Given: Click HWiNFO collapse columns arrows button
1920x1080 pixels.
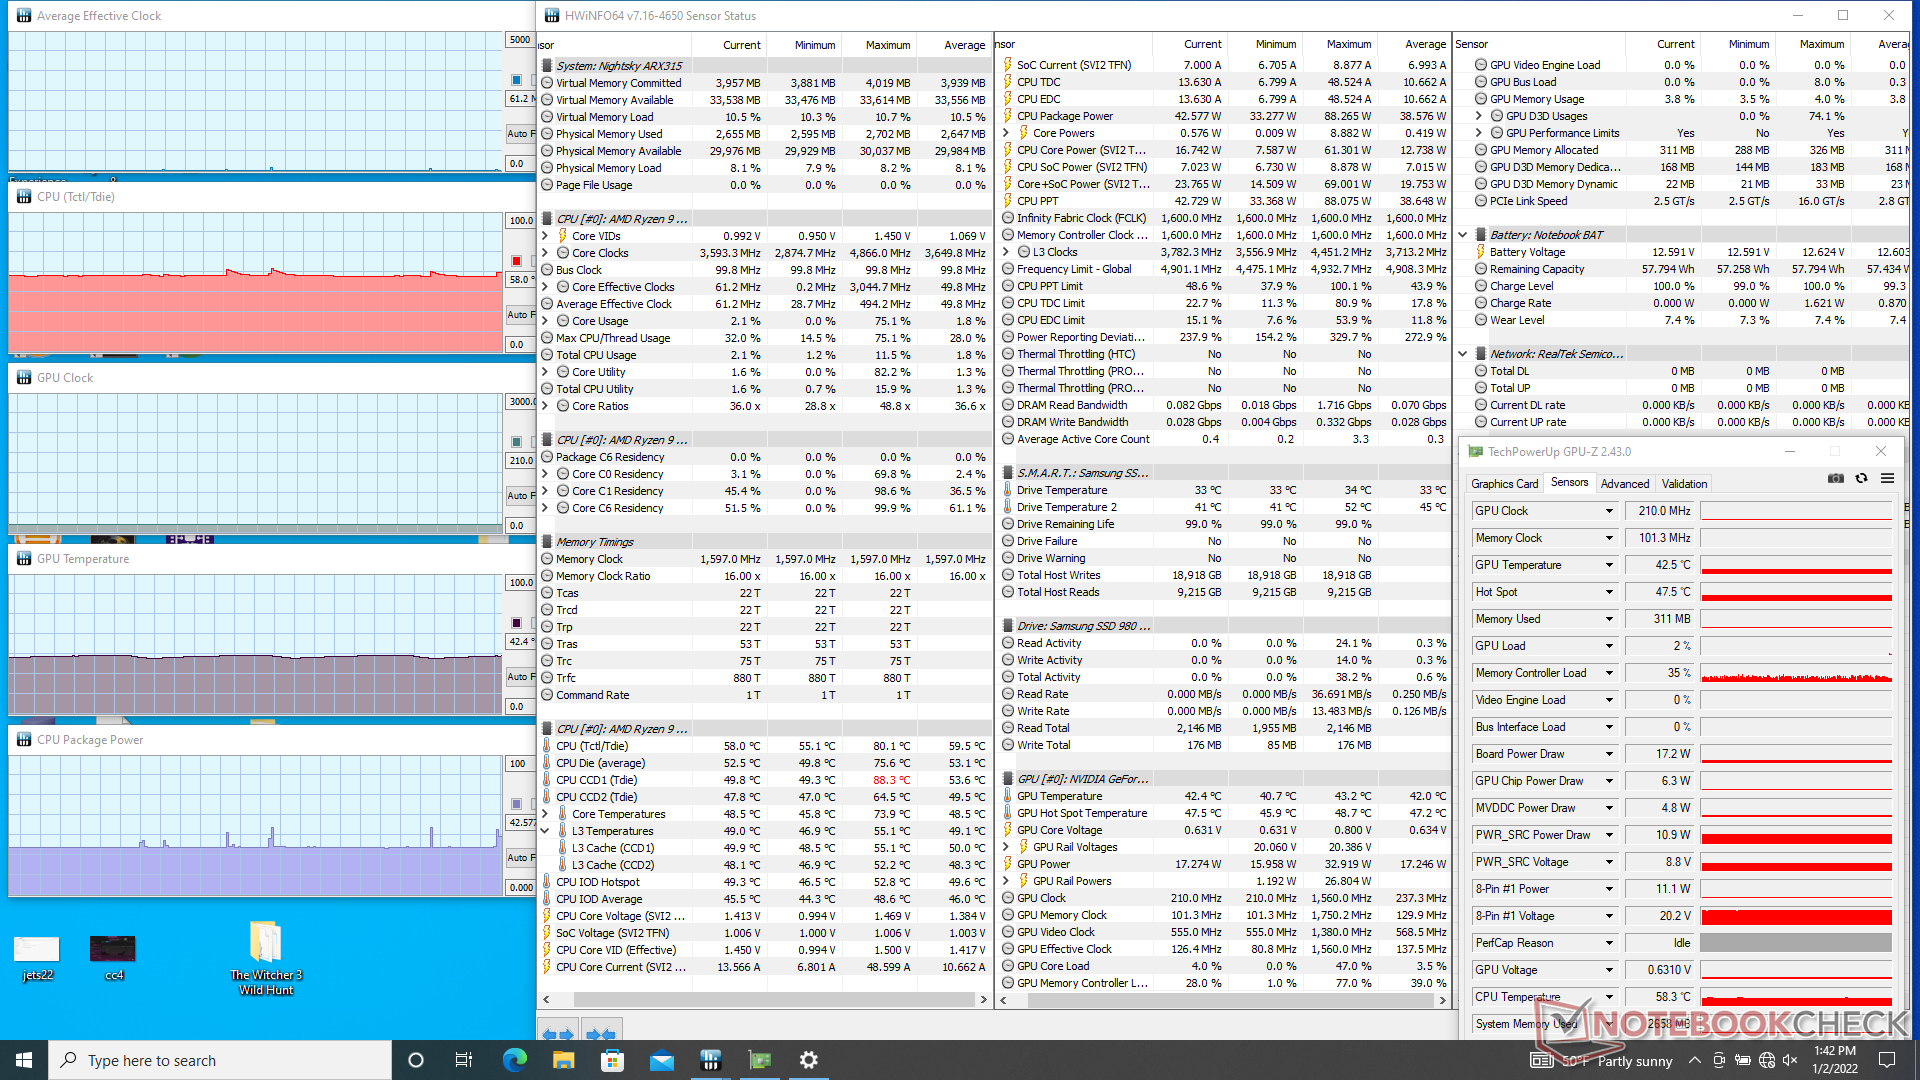Looking at the screenshot, I should pyautogui.click(x=601, y=1034).
